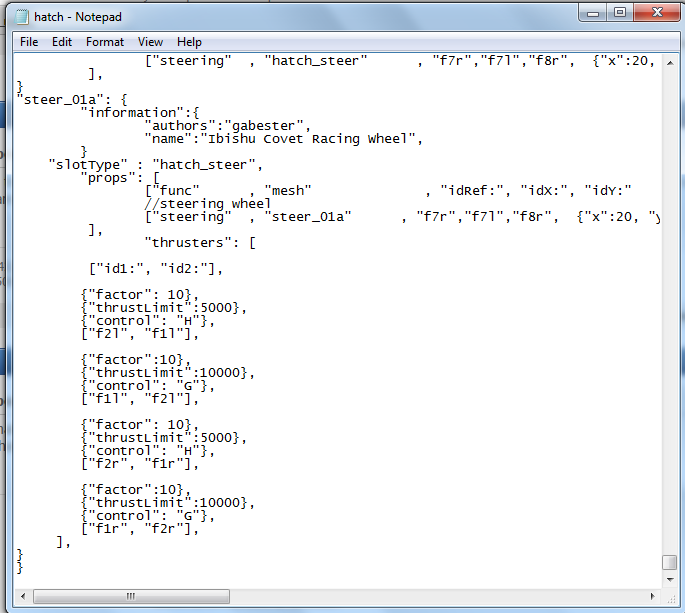
Task: Click the window resize grip corner
Action: click(671, 599)
